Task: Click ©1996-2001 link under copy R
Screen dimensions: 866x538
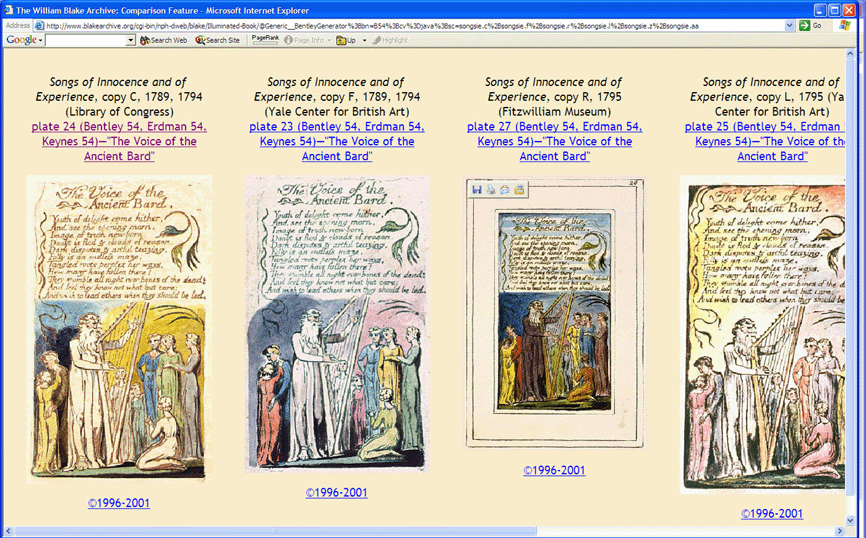Action: coord(555,471)
